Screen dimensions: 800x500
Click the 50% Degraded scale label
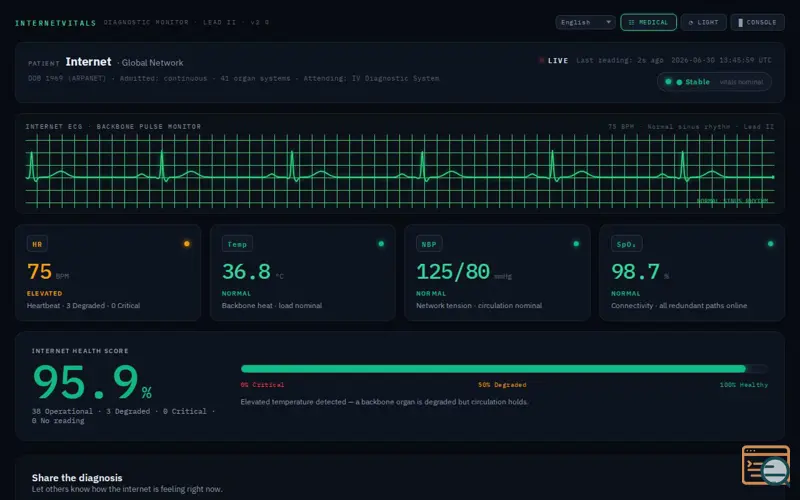[x=502, y=385]
